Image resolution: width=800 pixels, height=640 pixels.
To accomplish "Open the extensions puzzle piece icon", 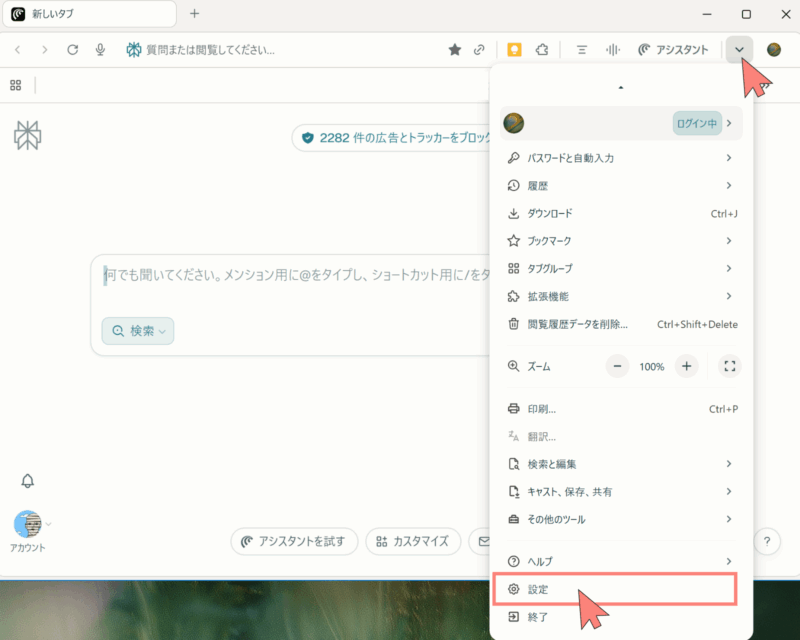I will pos(542,50).
